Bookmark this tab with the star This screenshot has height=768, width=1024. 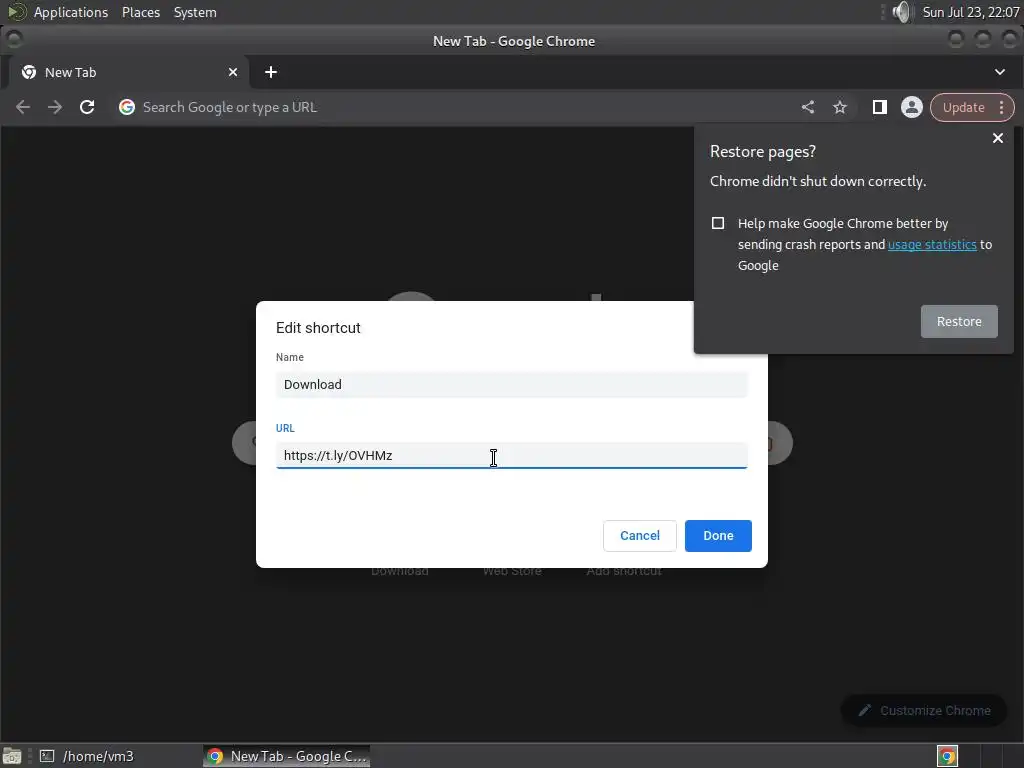click(x=840, y=107)
